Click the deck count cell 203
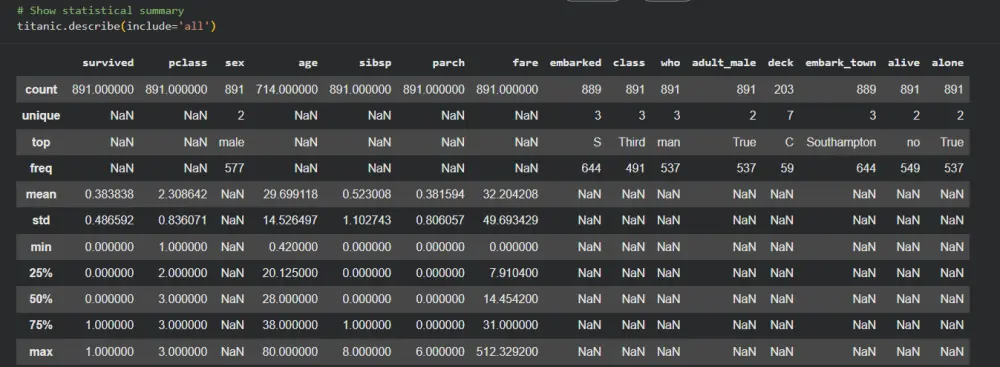Image resolution: width=1000 pixels, height=367 pixels. (784, 89)
